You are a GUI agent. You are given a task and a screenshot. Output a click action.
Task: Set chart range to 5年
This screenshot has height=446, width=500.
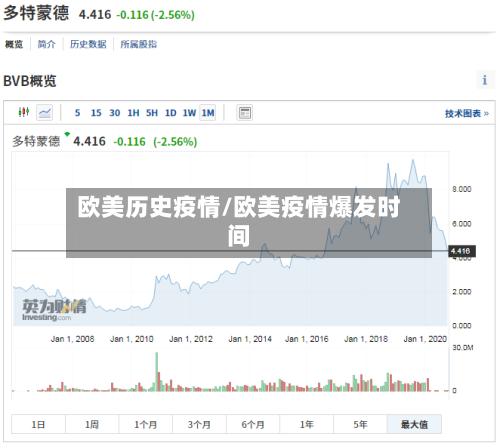coord(360,424)
